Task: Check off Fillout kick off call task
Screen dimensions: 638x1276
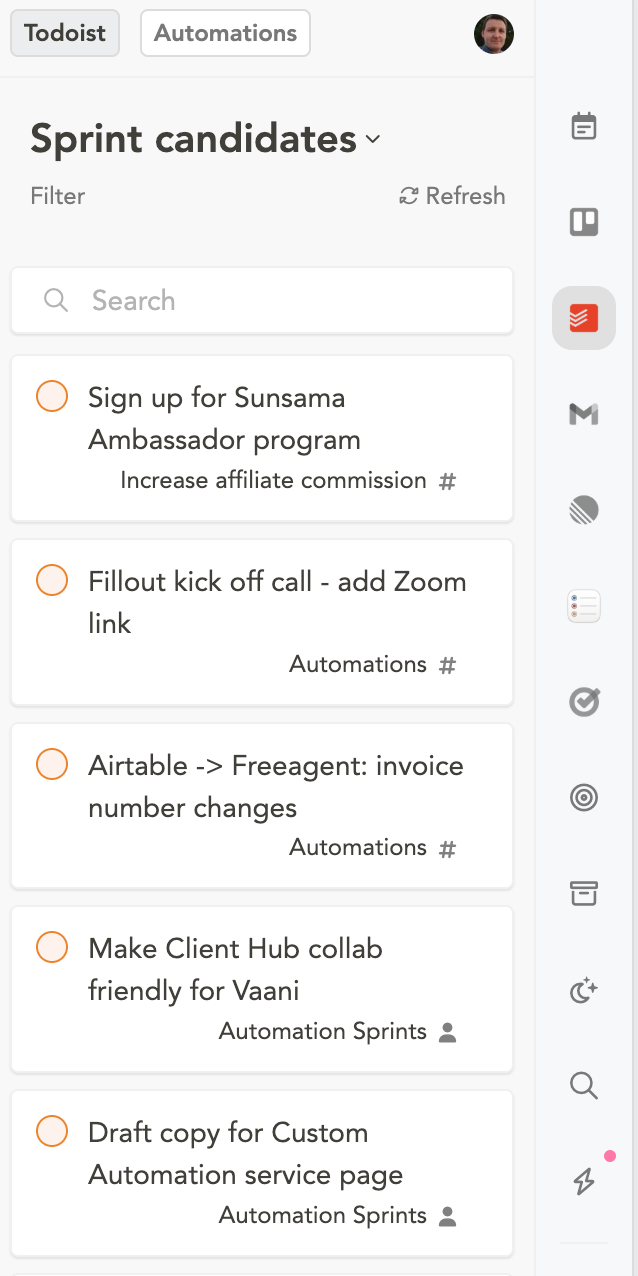Action: tap(52, 580)
